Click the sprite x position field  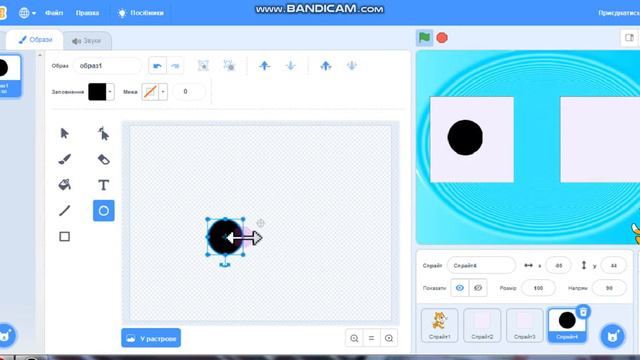click(x=558, y=266)
